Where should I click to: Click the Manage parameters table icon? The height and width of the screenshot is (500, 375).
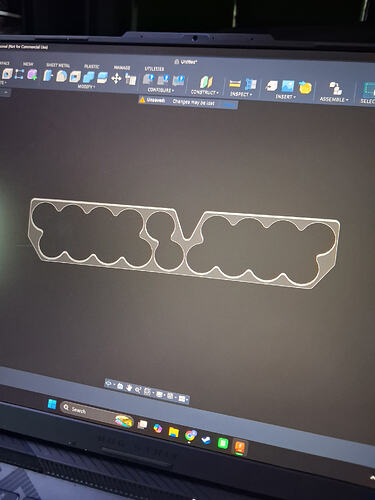click(x=131, y=79)
